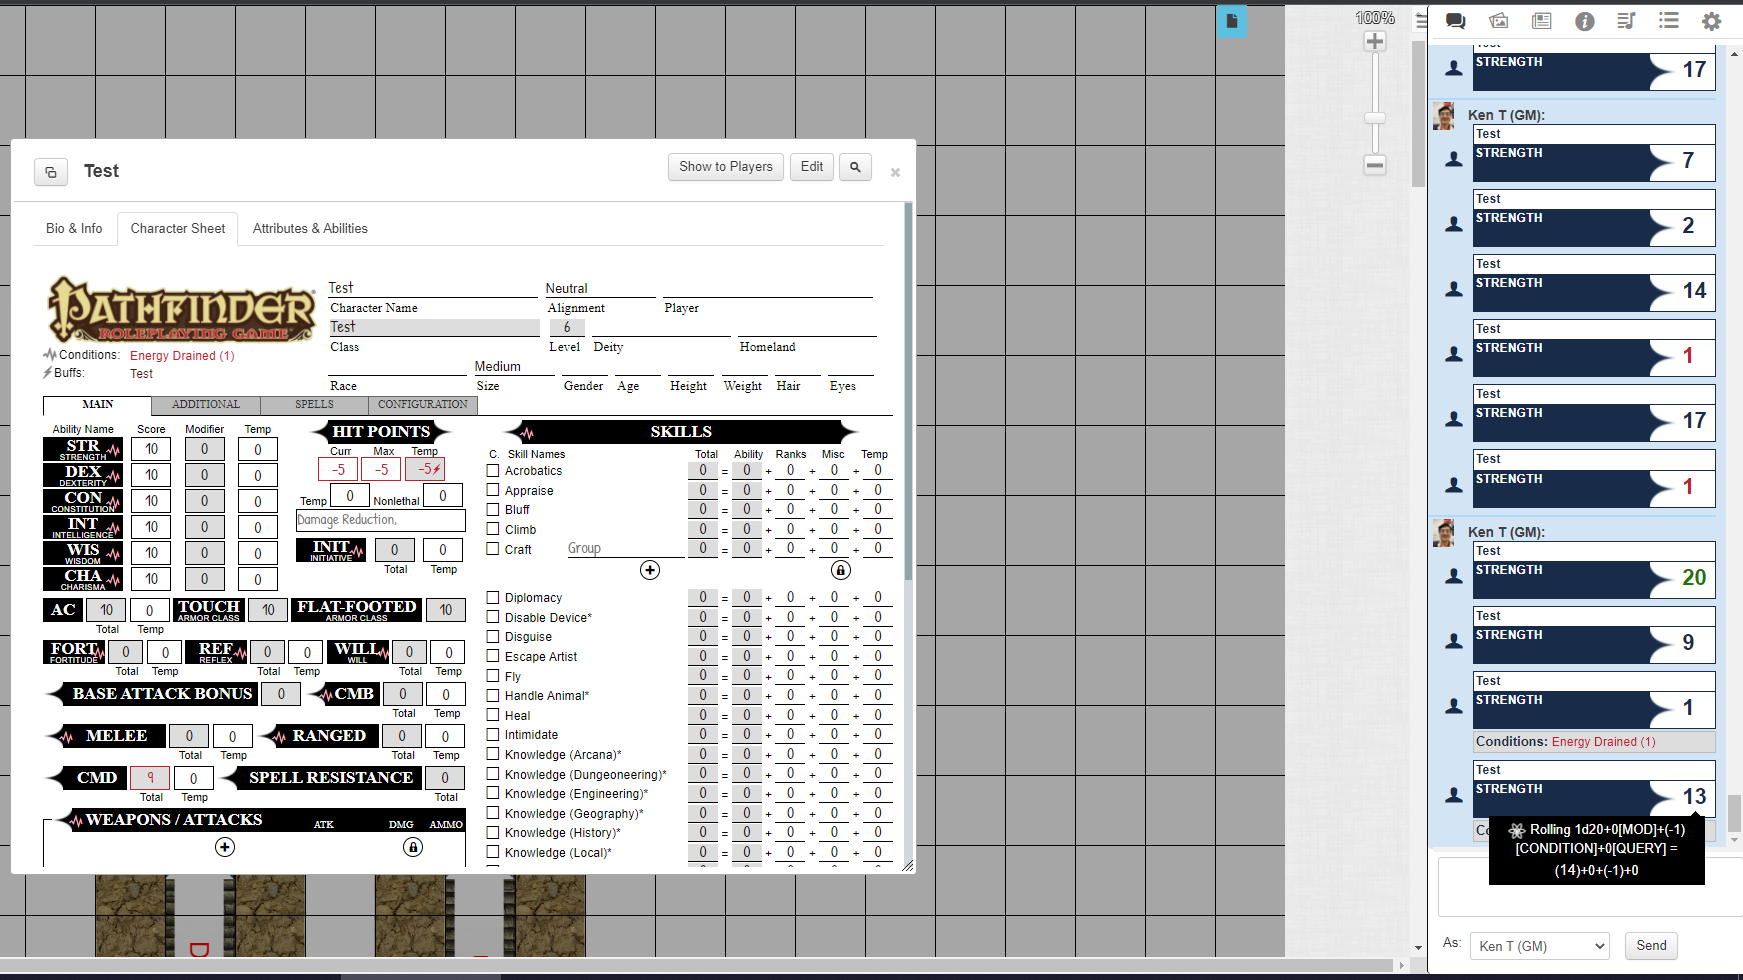This screenshot has width=1743, height=980.
Task: Open the Art Library sidebar tab
Action: (x=1498, y=21)
